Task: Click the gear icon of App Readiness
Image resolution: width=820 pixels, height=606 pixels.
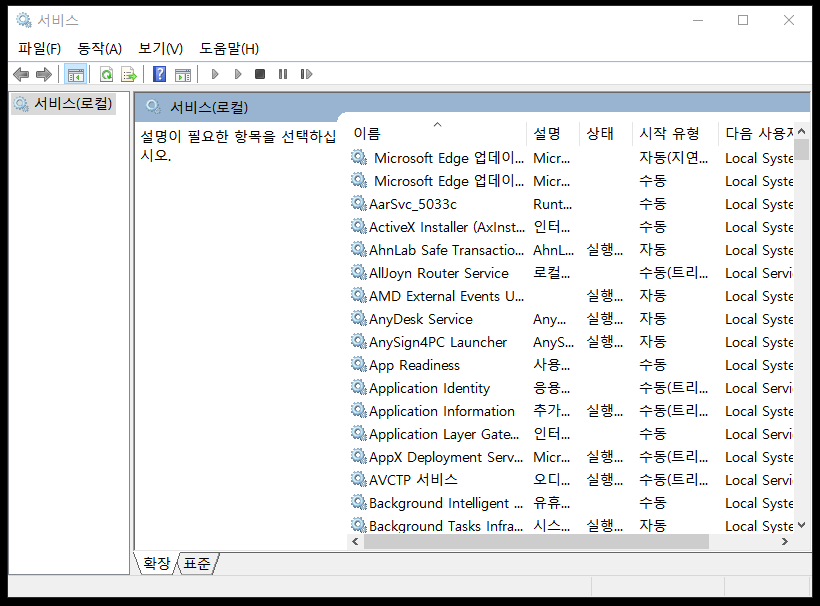Action: [x=359, y=364]
